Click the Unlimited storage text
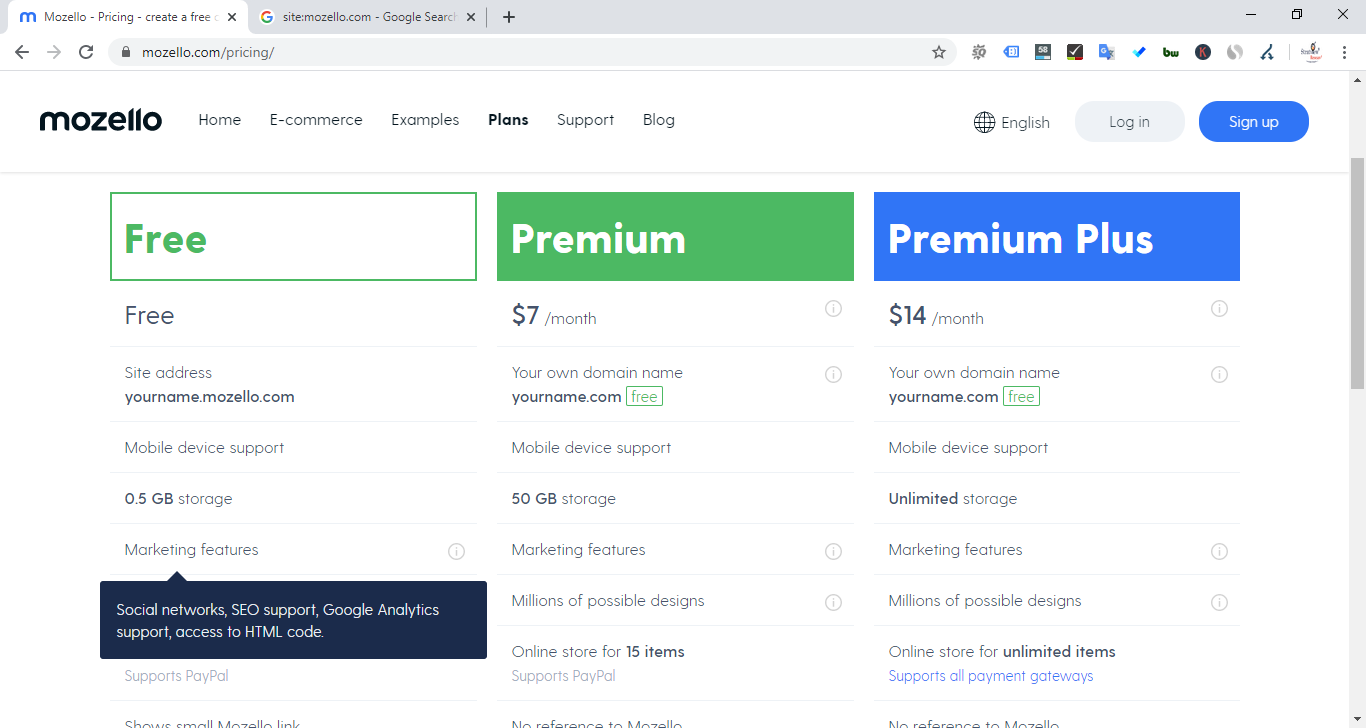The height and width of the screenshot is (728, 1366). [x=953, y=499]
